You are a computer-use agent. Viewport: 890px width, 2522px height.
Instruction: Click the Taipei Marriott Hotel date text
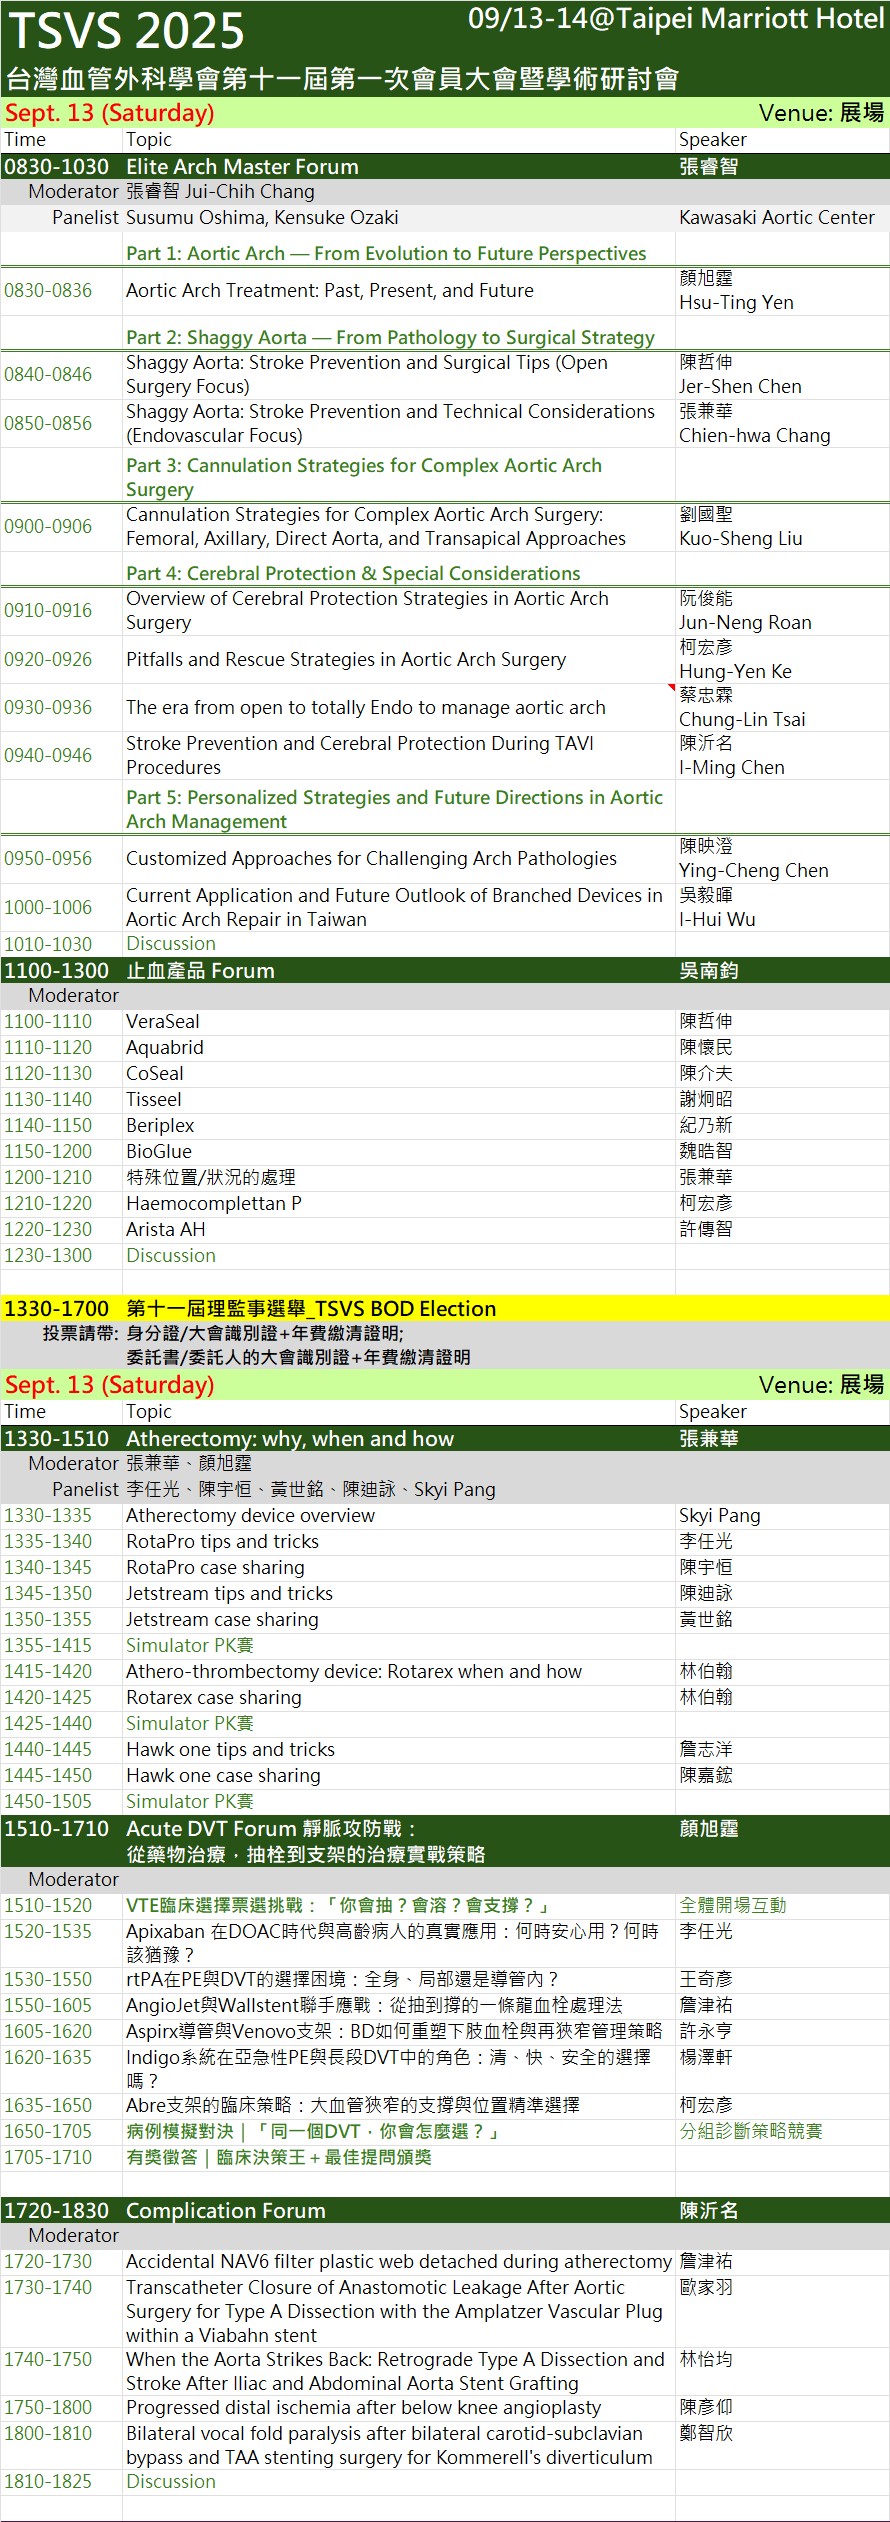coord(675,19)
